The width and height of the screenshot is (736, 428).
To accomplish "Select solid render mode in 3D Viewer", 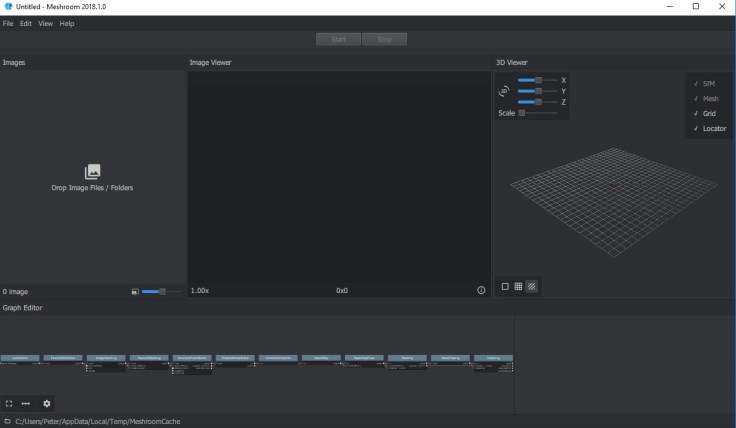I will click(x=505, y=286).
